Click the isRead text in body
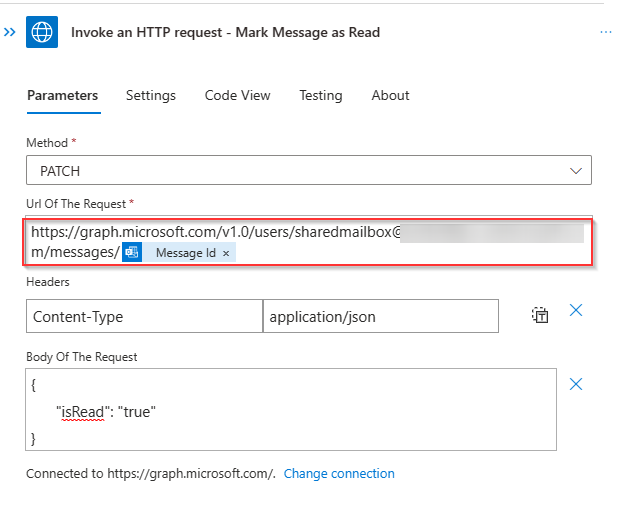The image size is (618, 517). [x=82, y=412]
